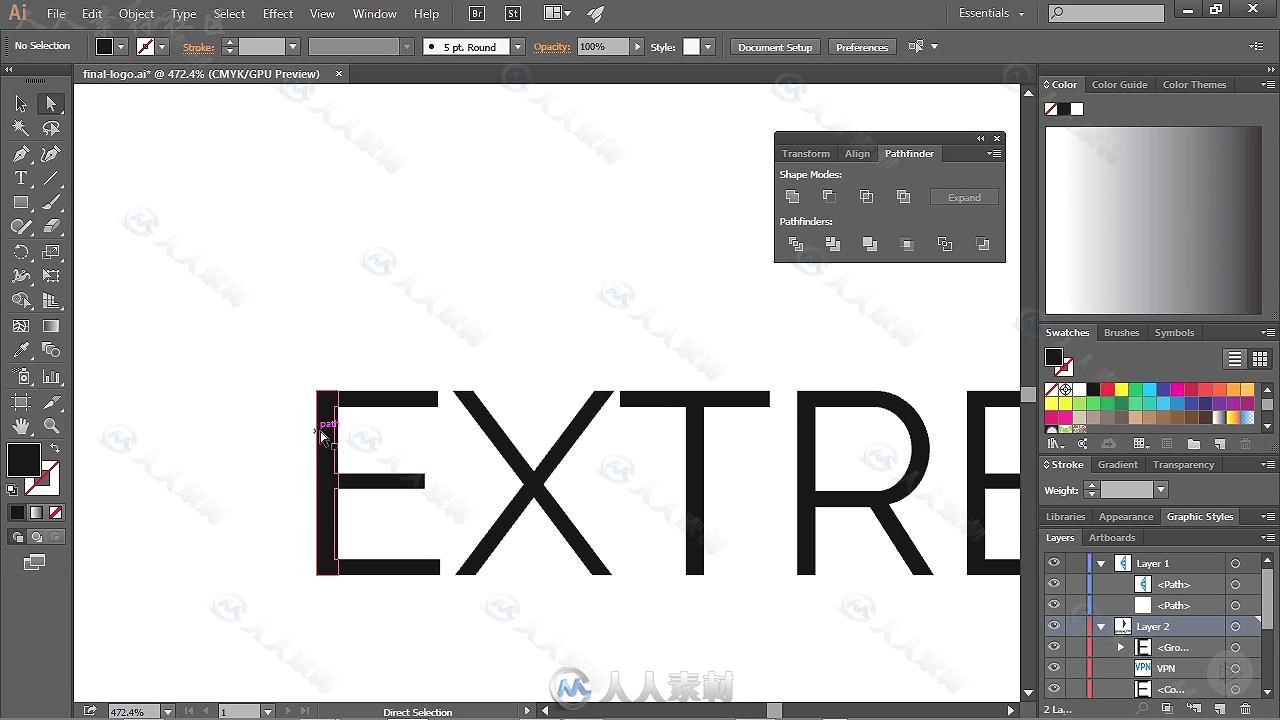Hide the <Gro... group sublayer

1054,647
